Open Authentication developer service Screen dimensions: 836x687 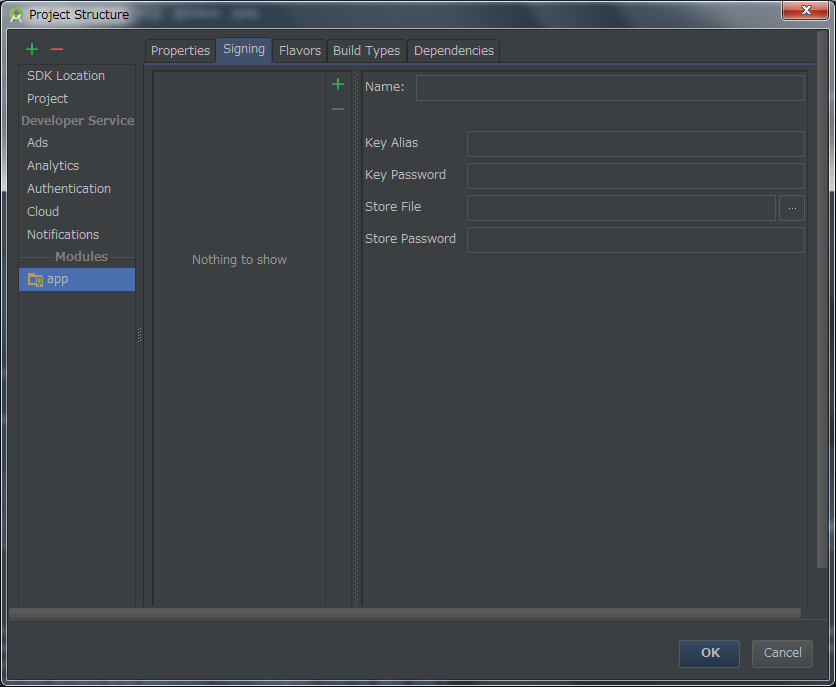69,189
